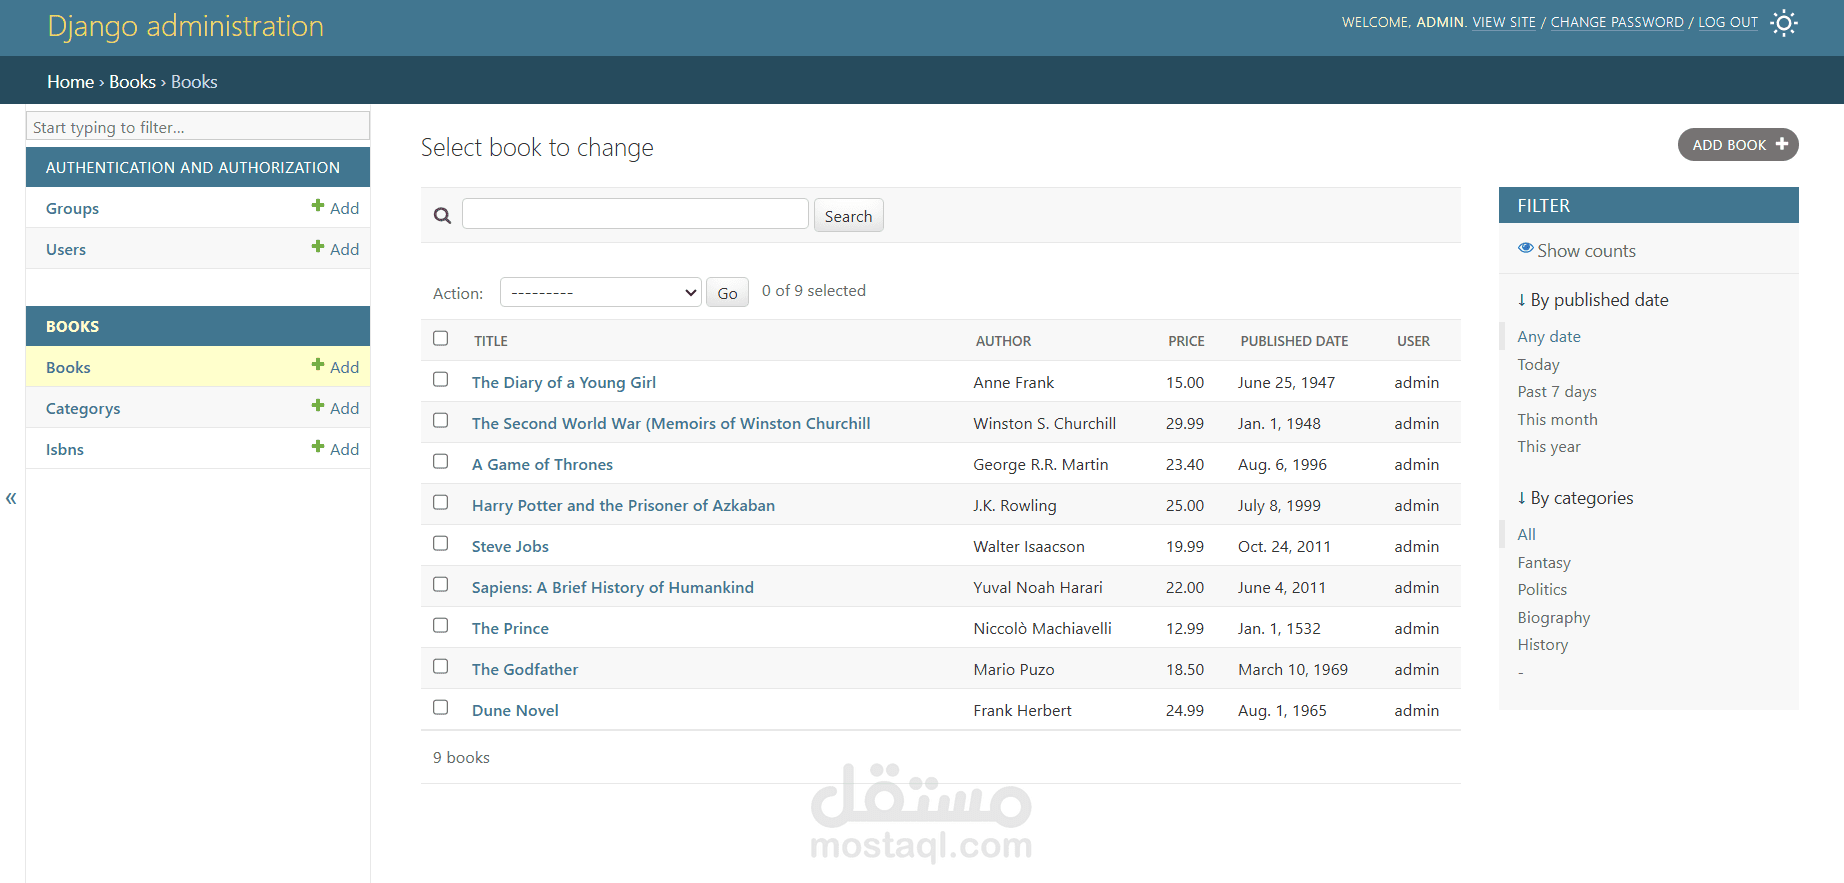Image resolution: width=1844 pixels, height=883 pixels.
Task: Open Groups in the sidebar
Action: (72, 208)
